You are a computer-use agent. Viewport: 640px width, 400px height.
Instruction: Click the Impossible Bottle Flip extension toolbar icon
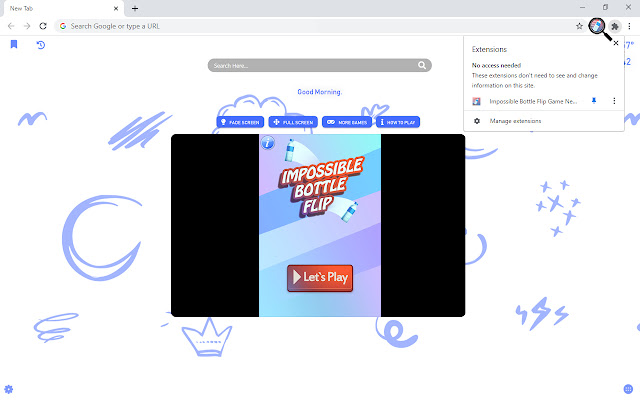pyautogui.click(x=597, y=26)
